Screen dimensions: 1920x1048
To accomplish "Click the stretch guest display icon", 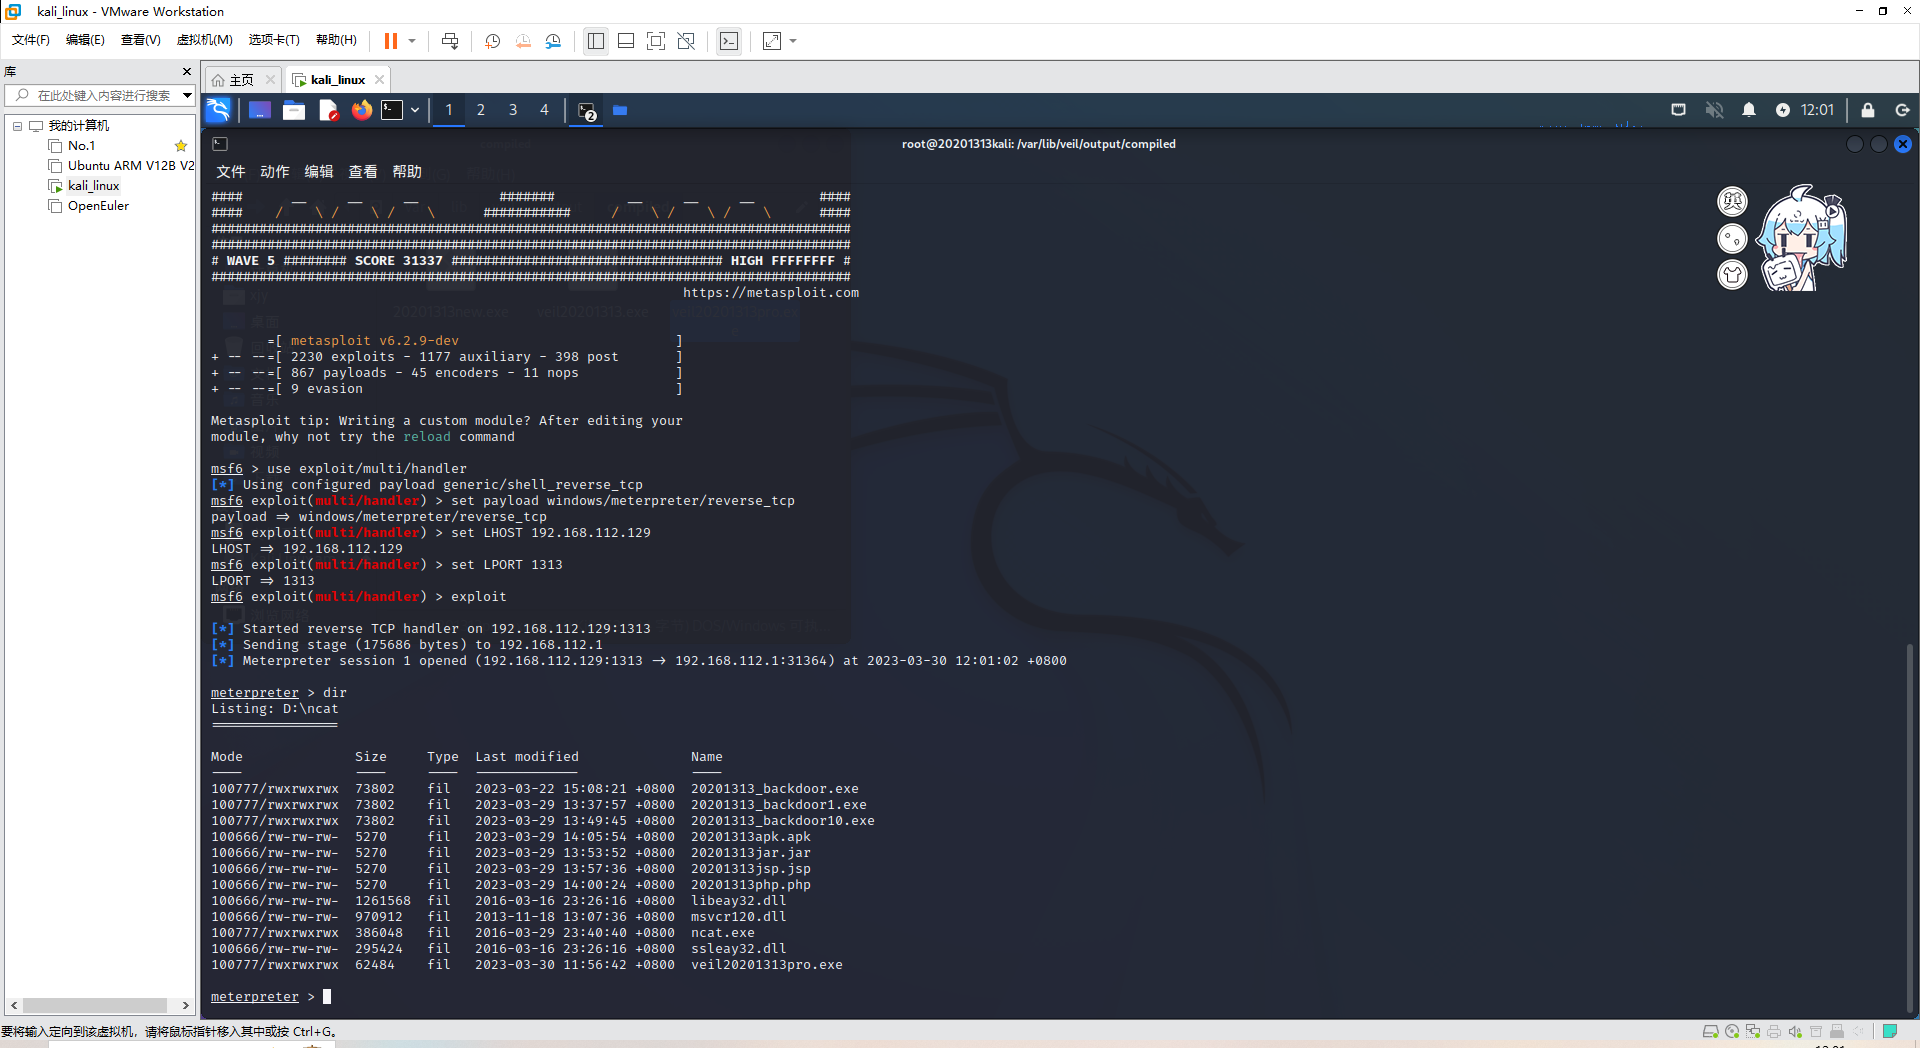I will pyautogui.click(x=772, y=41).
